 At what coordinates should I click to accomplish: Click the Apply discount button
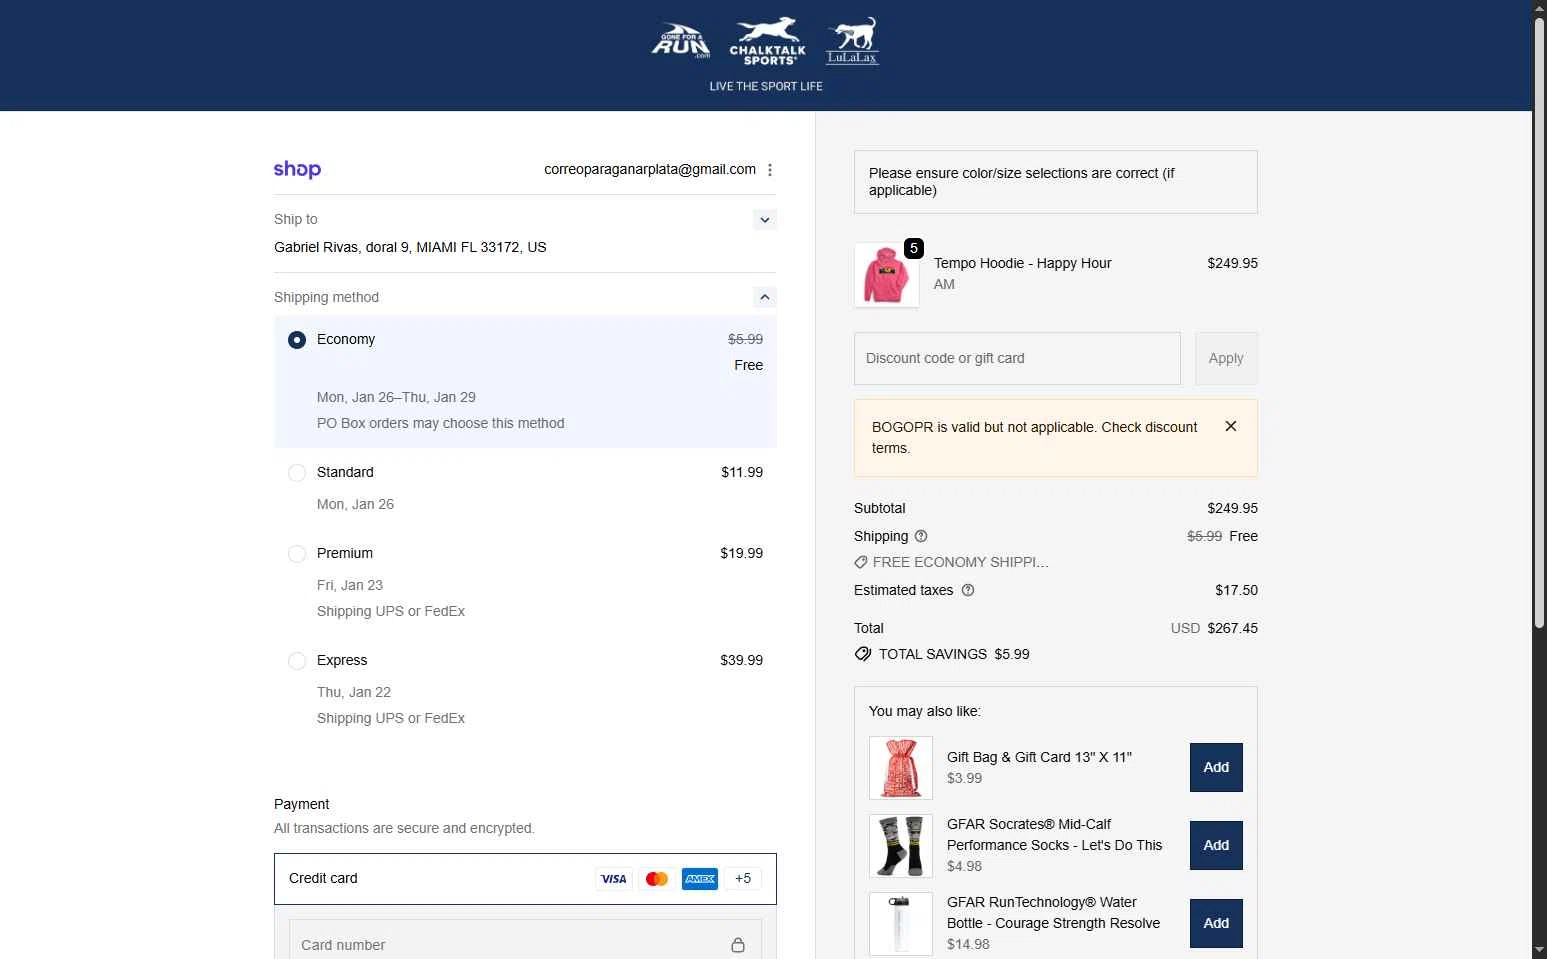pos(1226,358)
